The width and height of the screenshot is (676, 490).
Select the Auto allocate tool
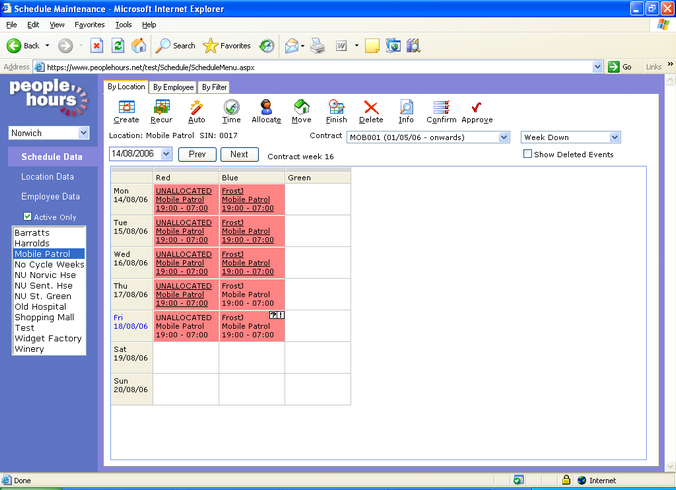tap(196, 107)
